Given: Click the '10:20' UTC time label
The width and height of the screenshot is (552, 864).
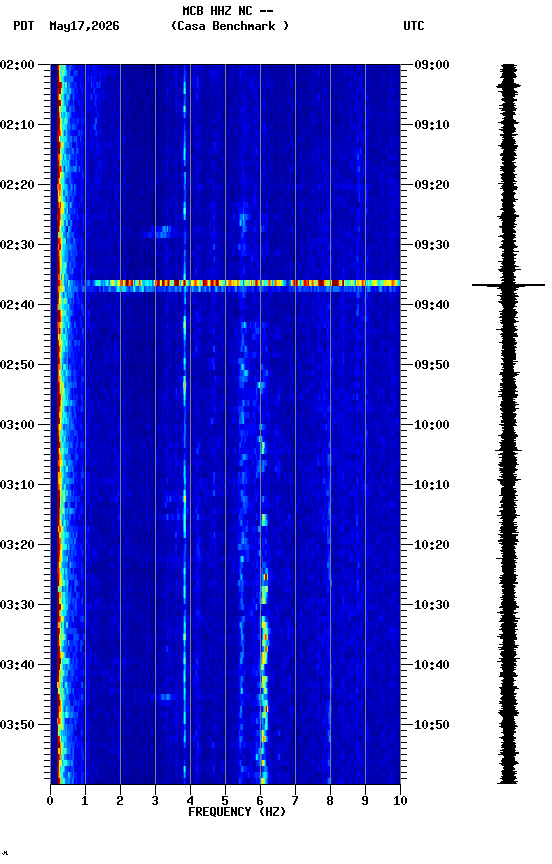Looking at the screenshot, I should pos(432,545).
